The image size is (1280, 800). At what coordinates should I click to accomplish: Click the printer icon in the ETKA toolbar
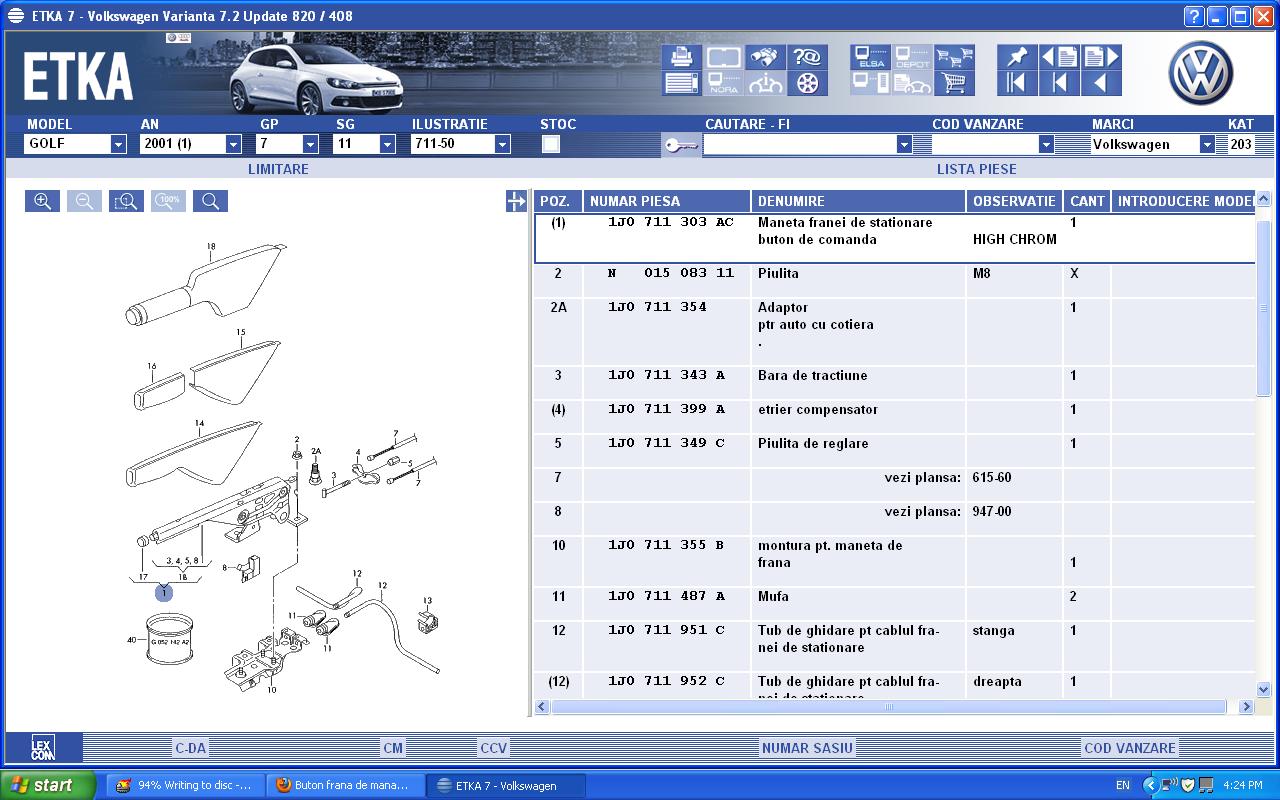point(682,57)
